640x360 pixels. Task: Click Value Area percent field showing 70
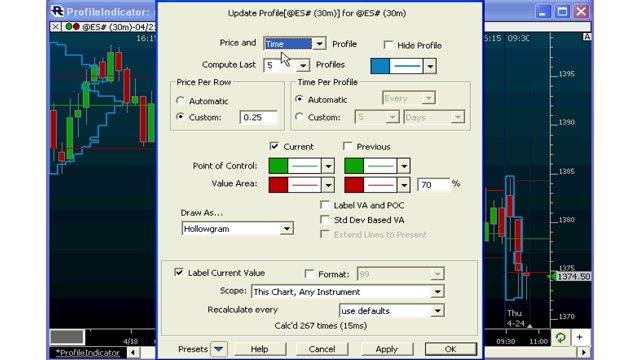pyautogui.click(x=433, y=185)
